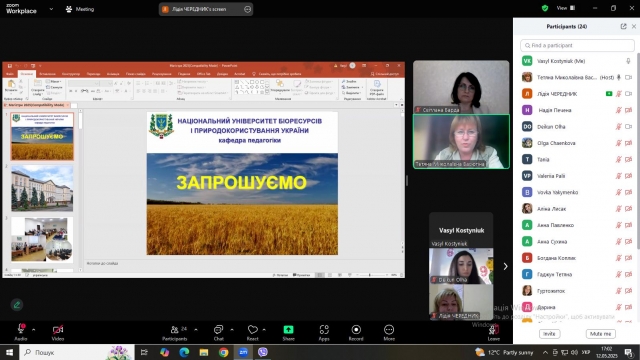
Task: Select Анна Павленко in participant list
Action: [577, 225]
